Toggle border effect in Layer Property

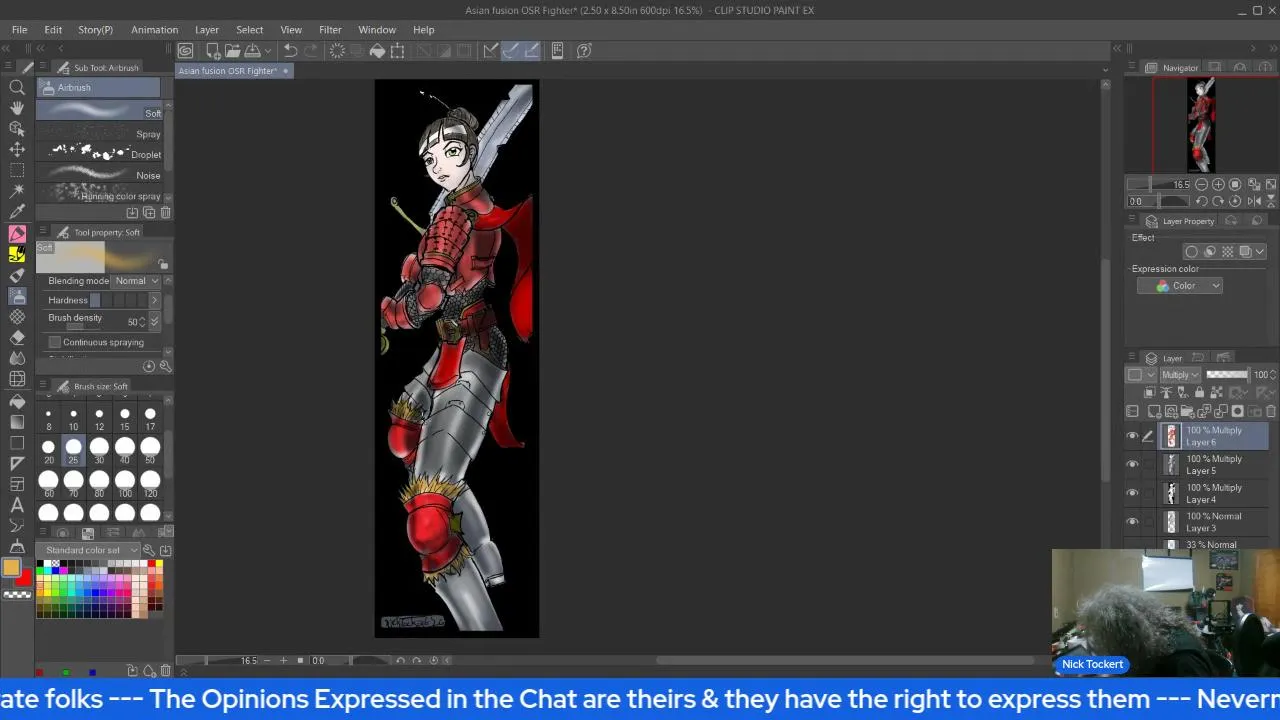(x=1191, y=252)
